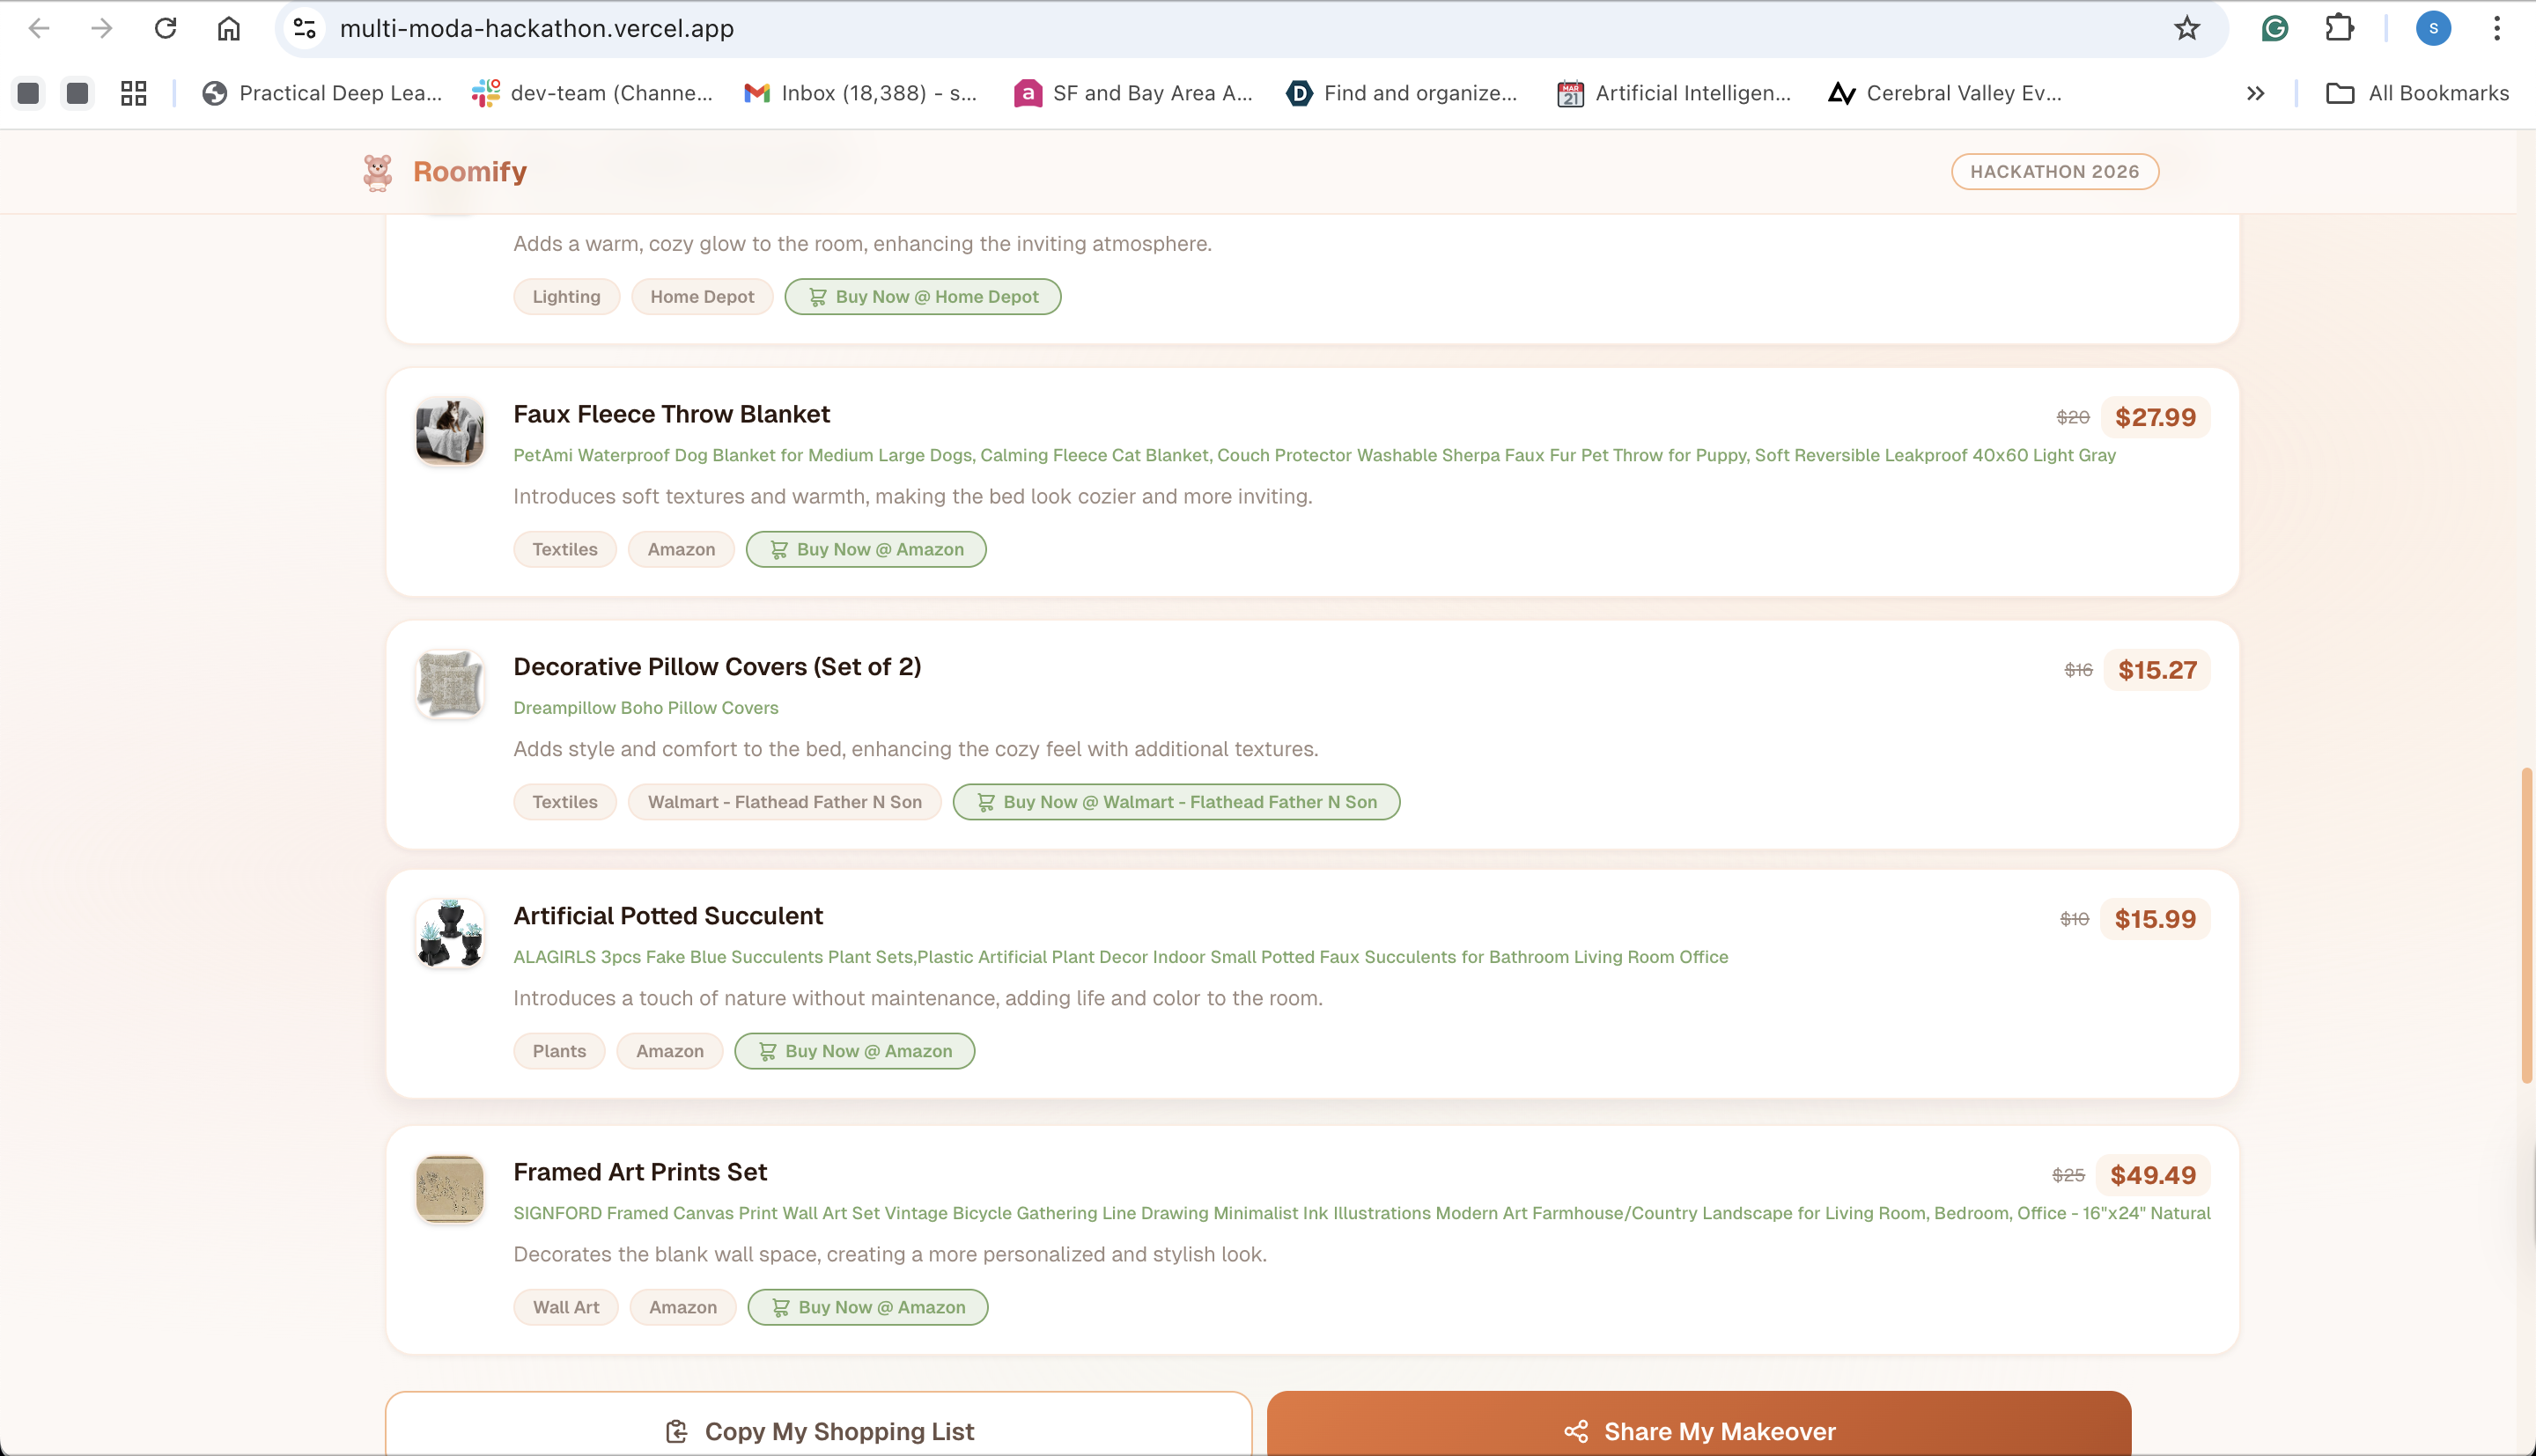This screenshot has height=1456, width=2536.
Task: Click the Roomify teddy bear logo icon
Action: pos(377,172)
